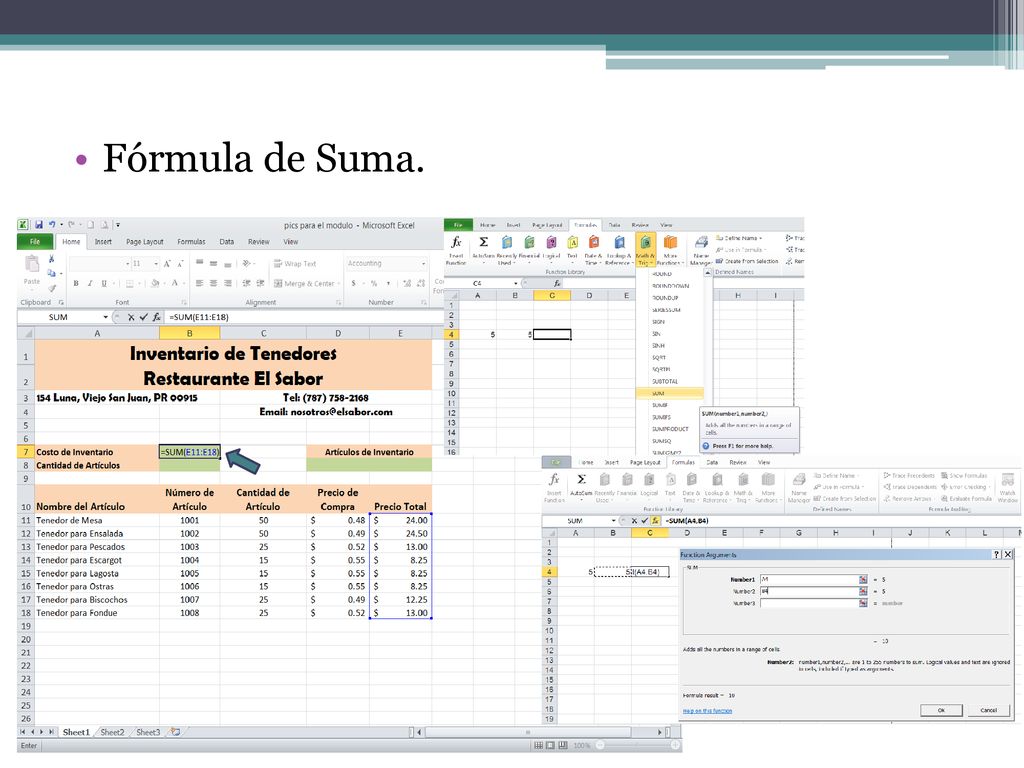Open the "Help on this function" link
The height and width of the screenshot is (768, 1024).
(x=707, y=711)
